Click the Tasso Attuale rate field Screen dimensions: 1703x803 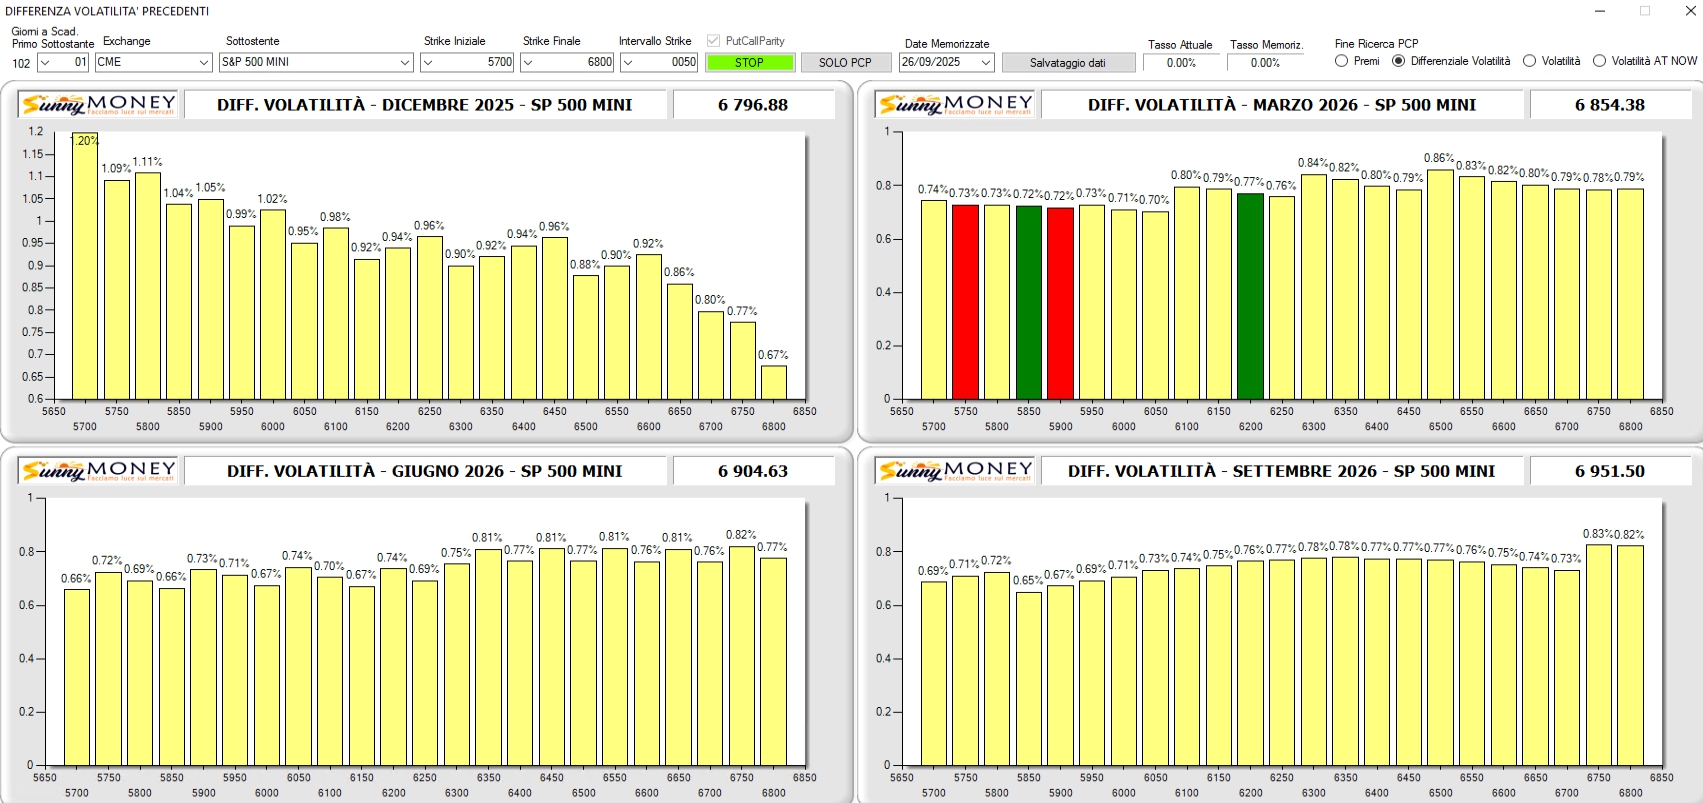point(1181,62)
